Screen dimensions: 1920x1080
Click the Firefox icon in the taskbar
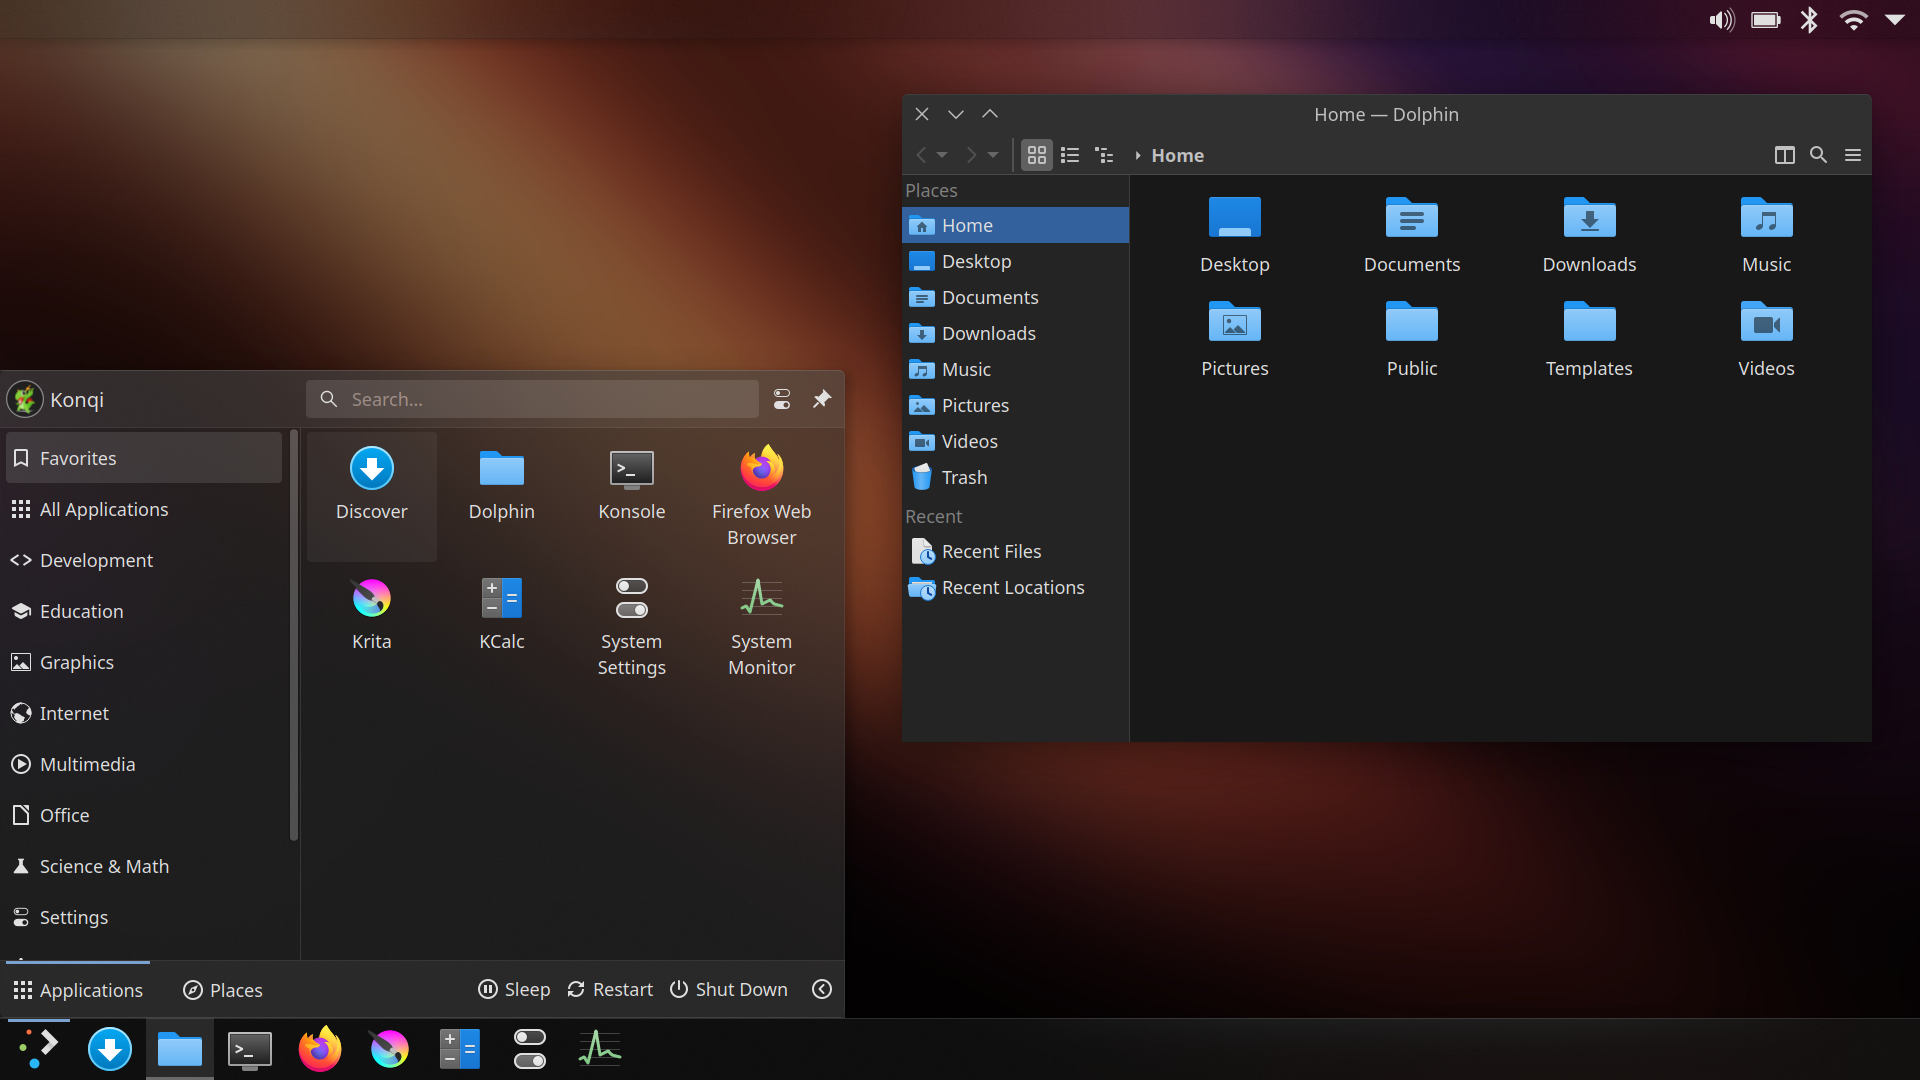(320, 1049)
